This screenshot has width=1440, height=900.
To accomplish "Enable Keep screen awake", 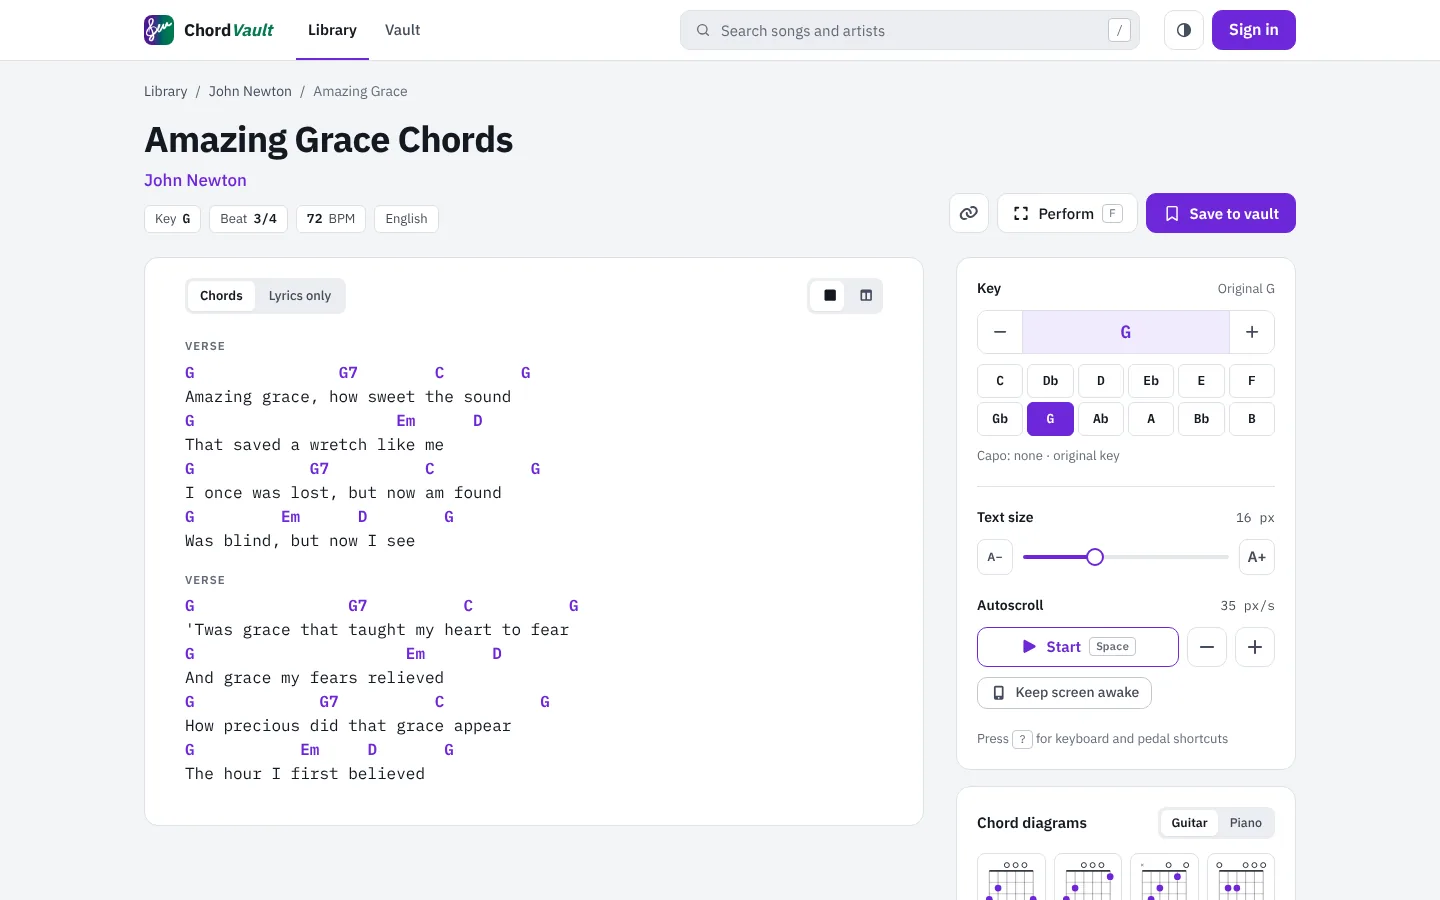I will 1064,693.
